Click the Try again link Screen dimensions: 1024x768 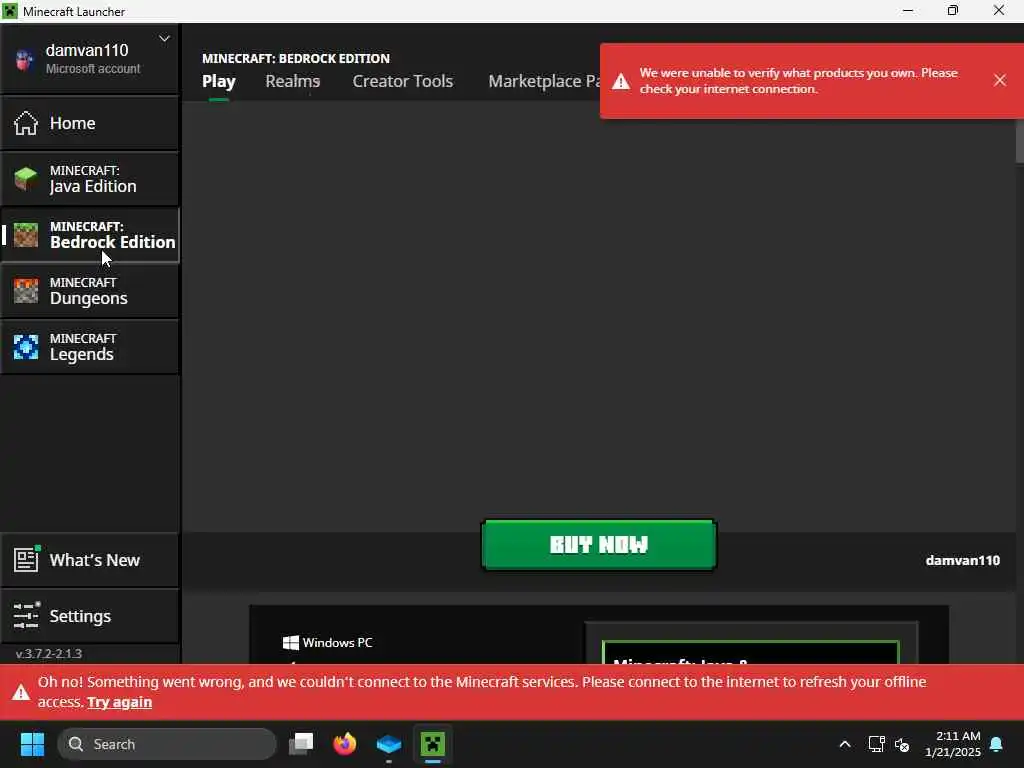[x=120, y=702]
